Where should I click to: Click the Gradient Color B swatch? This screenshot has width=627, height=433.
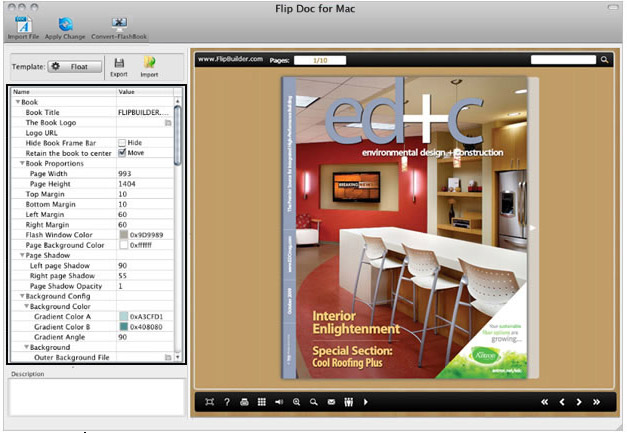click(124, 327)
